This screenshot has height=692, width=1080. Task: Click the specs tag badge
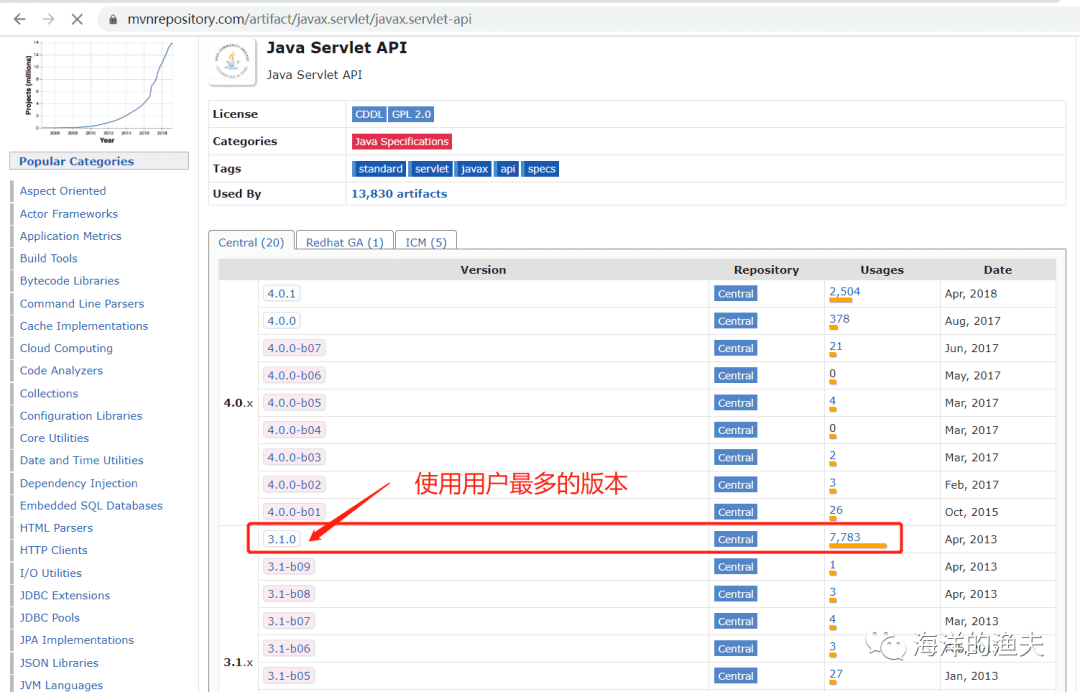pyautogui.click(x=540, y=168)
